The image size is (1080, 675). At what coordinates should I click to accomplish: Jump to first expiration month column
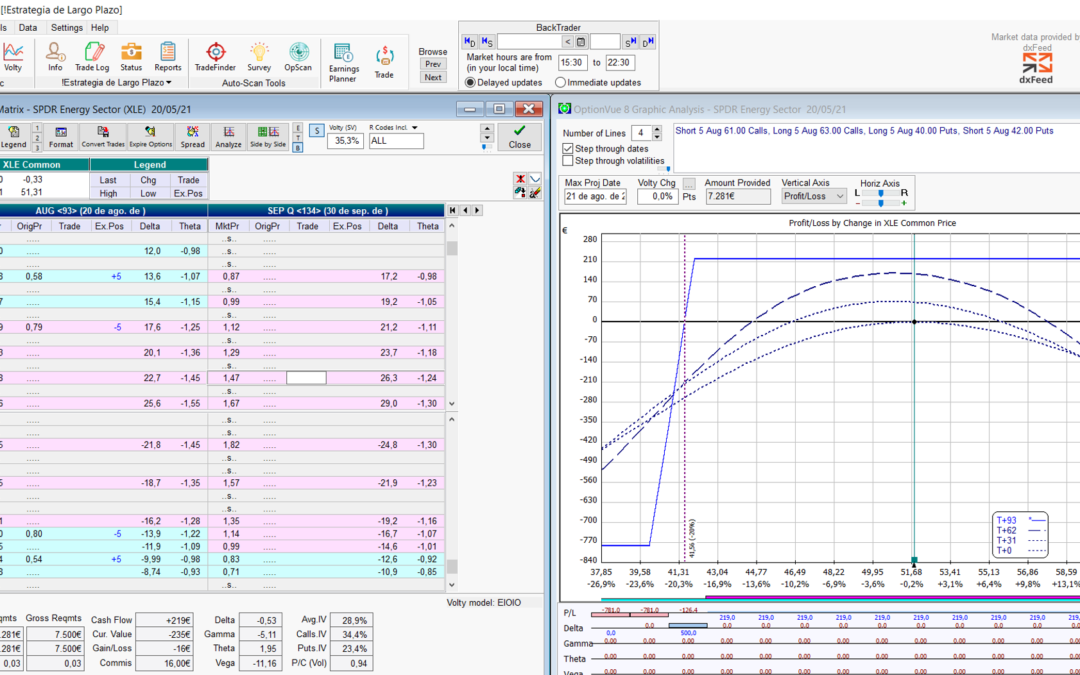[x=453, y=210]
